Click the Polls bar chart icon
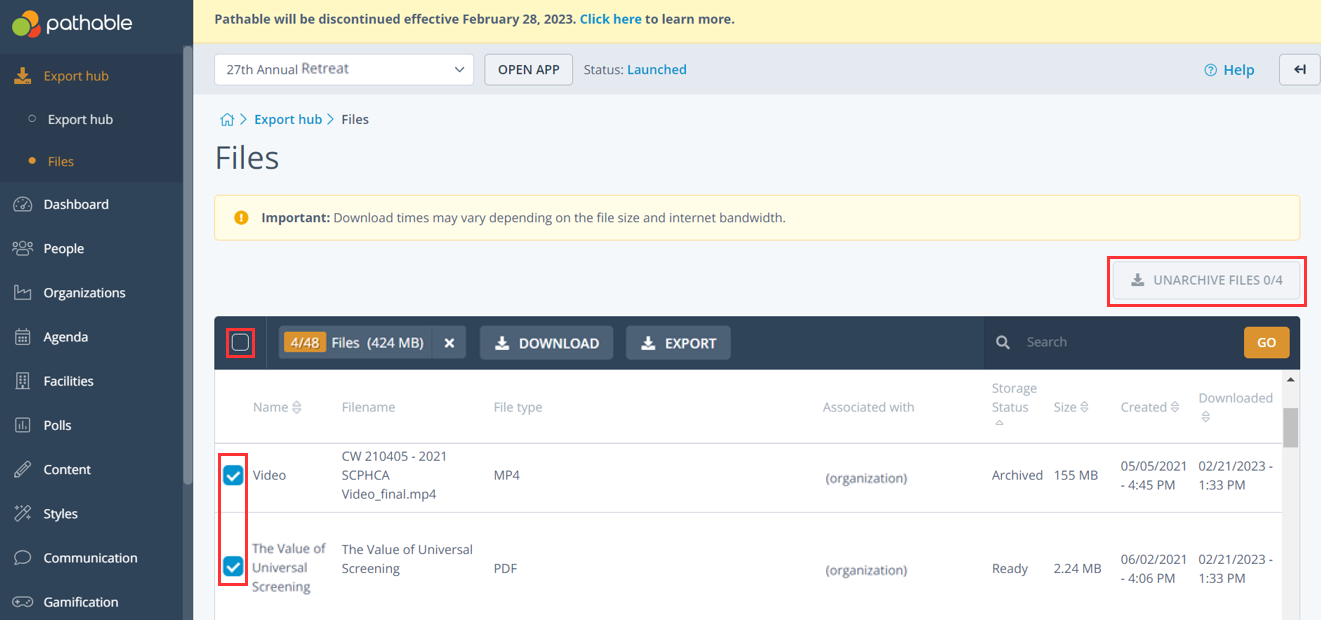 pos(23,425)
